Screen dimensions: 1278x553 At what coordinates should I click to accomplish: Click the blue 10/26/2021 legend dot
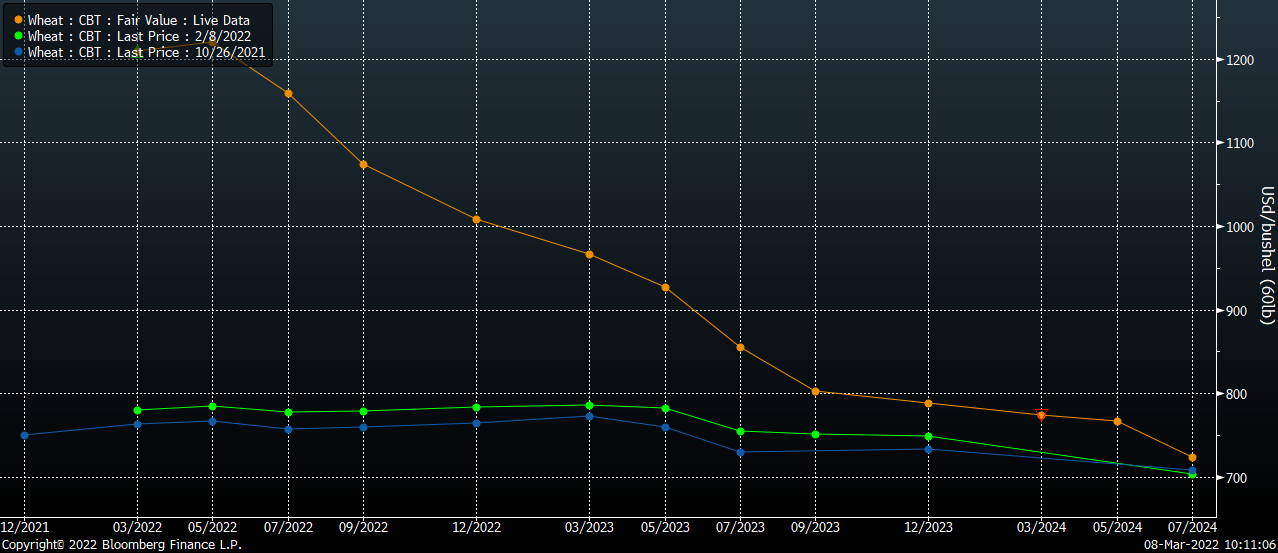pos(18,52)
